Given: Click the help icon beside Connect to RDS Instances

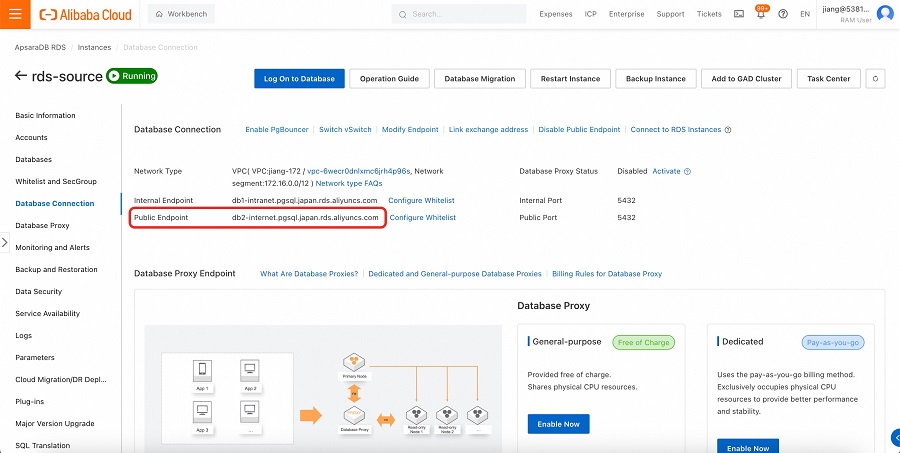Looking at the screenshot, I should pyautogui.click(x=728, y=130).
